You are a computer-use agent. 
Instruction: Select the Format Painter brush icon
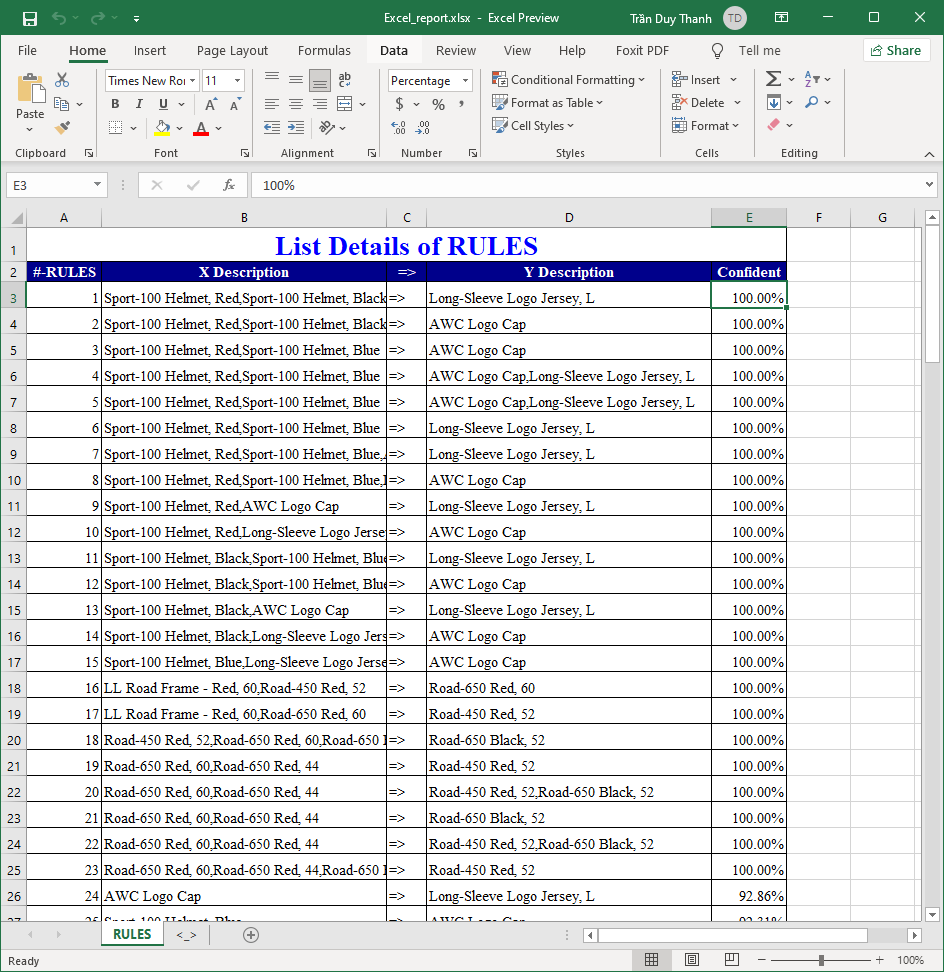(x=62, y=128)
